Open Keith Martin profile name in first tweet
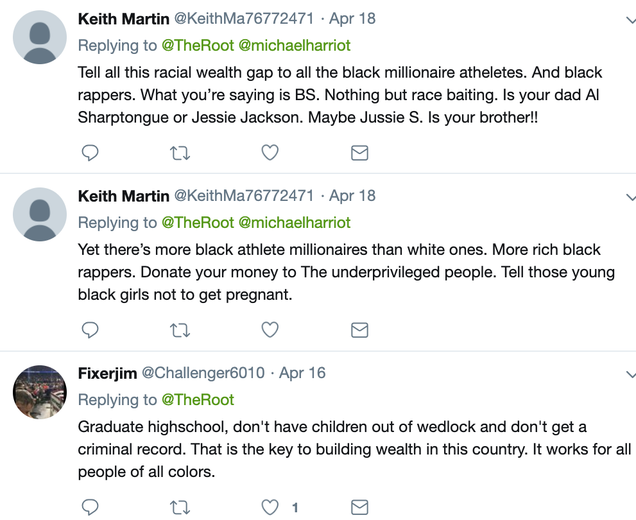 [x=124, y=19]
